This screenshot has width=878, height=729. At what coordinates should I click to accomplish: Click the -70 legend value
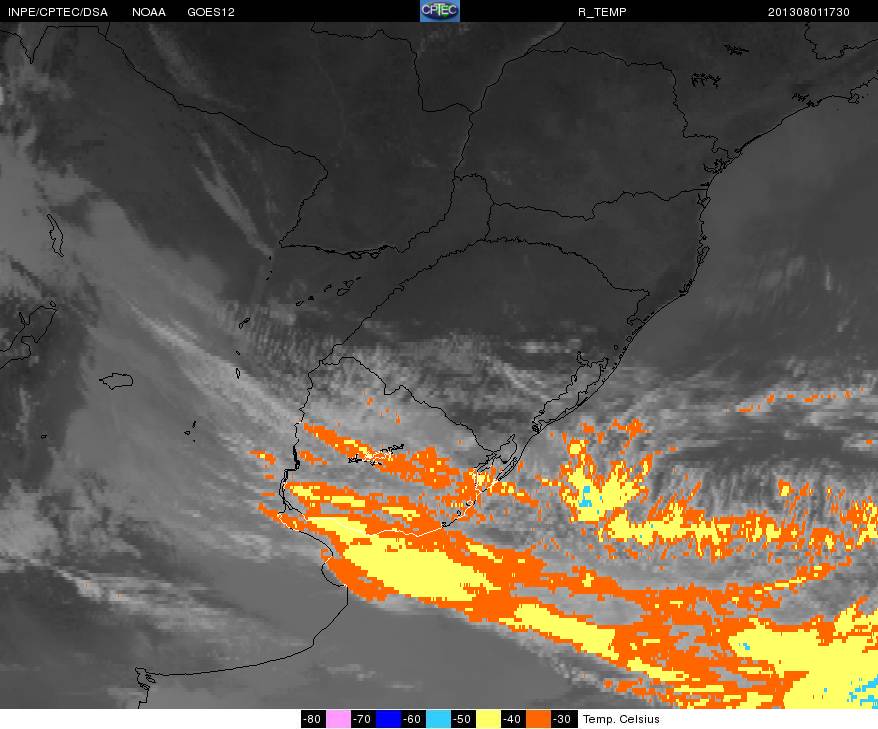tap(363, 719)
